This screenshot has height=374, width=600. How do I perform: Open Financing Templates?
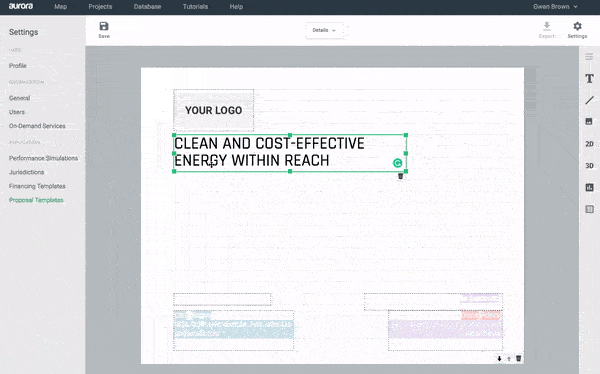coord(37,186)
